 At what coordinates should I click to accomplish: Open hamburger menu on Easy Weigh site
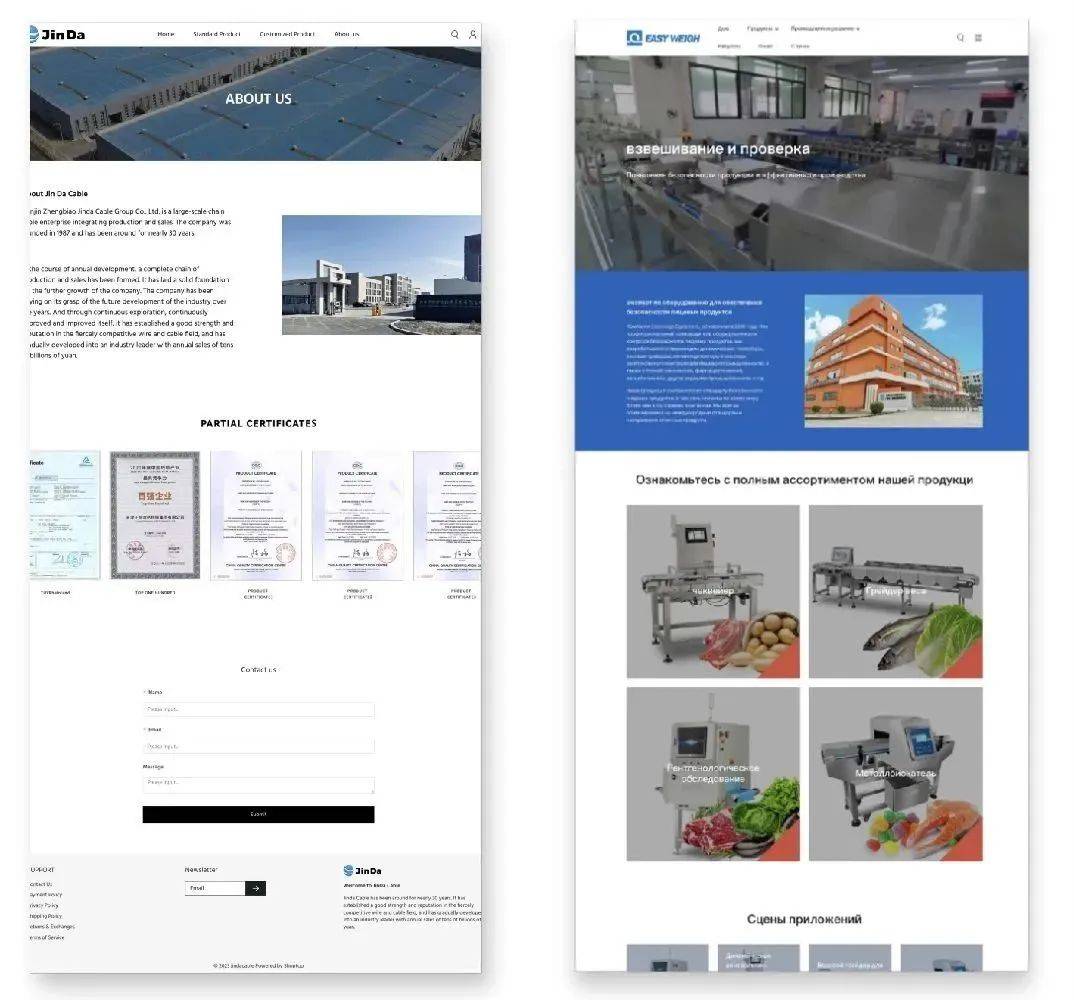(978, 38)
